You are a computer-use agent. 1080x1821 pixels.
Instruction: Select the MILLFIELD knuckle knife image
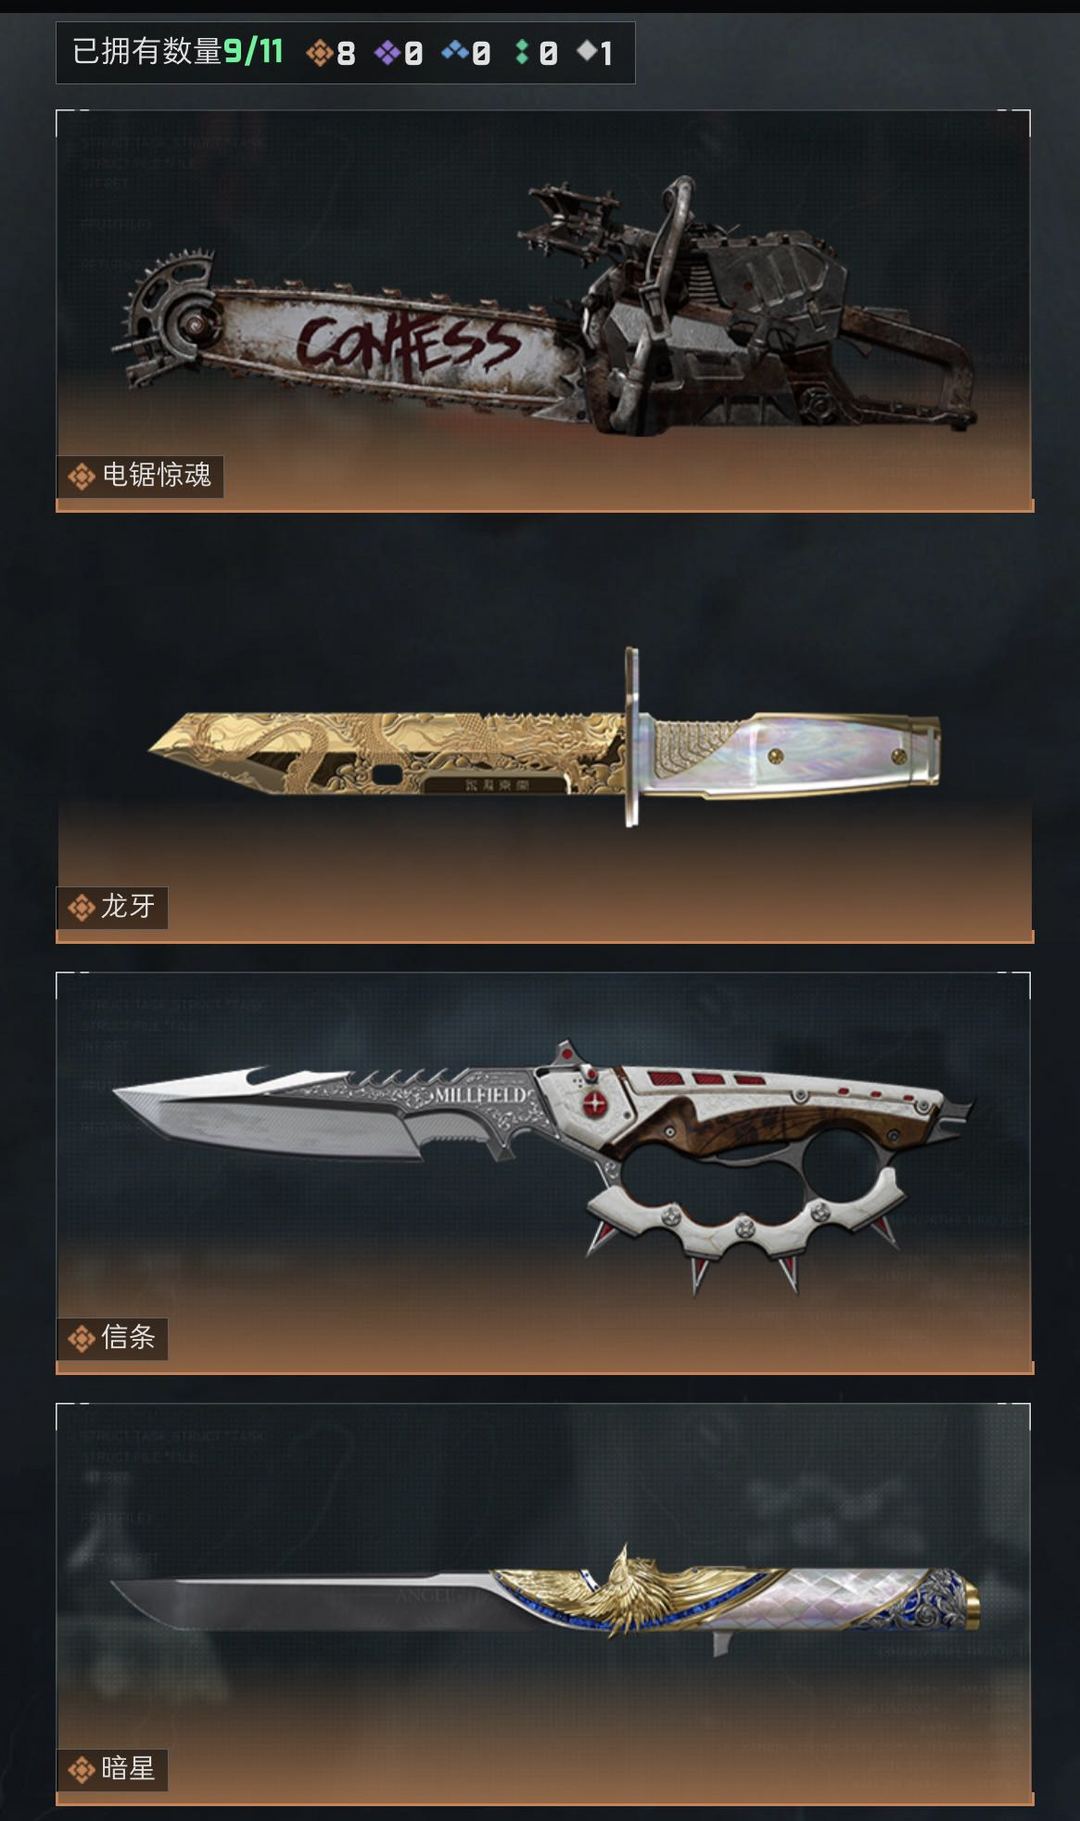[543, 1165]
